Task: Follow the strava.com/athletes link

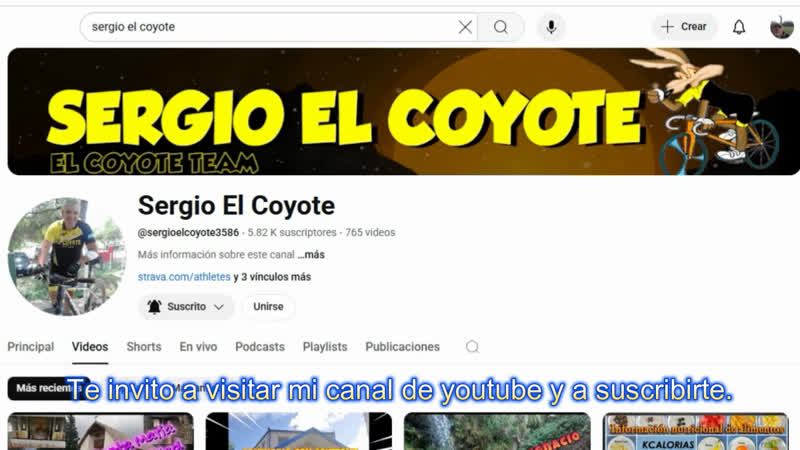Action: (x=184, y=277)
